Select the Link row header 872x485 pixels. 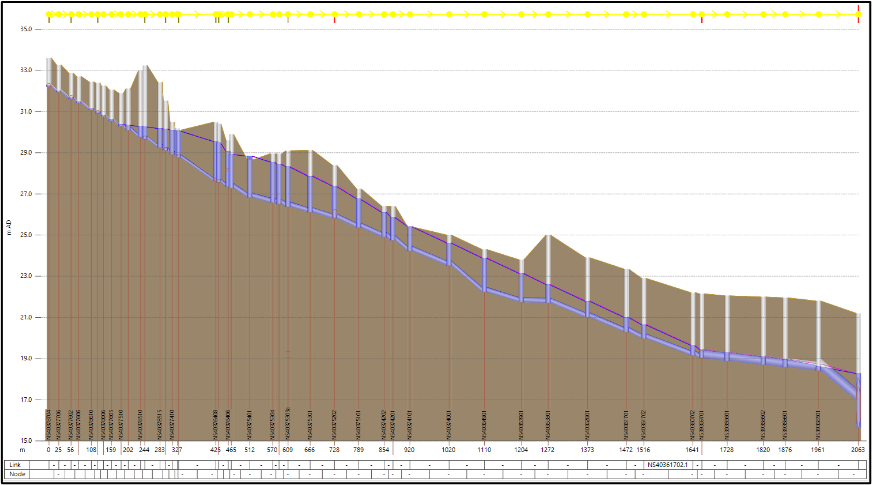pos(15,464)
